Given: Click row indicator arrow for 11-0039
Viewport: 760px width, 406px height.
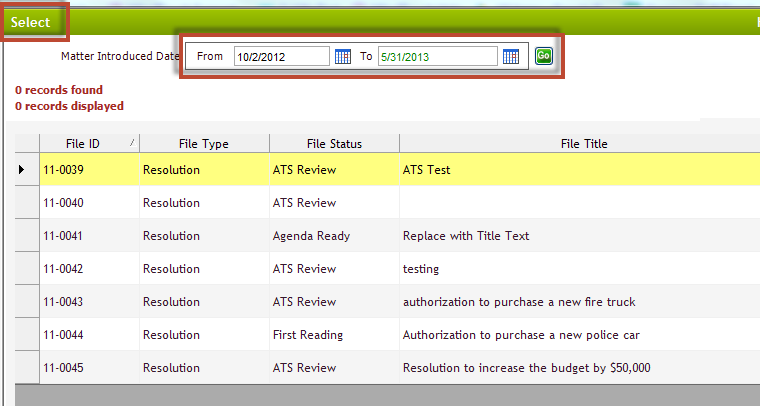Looking at the screenshot, I should pyautogui.click(x=22, y=170).
